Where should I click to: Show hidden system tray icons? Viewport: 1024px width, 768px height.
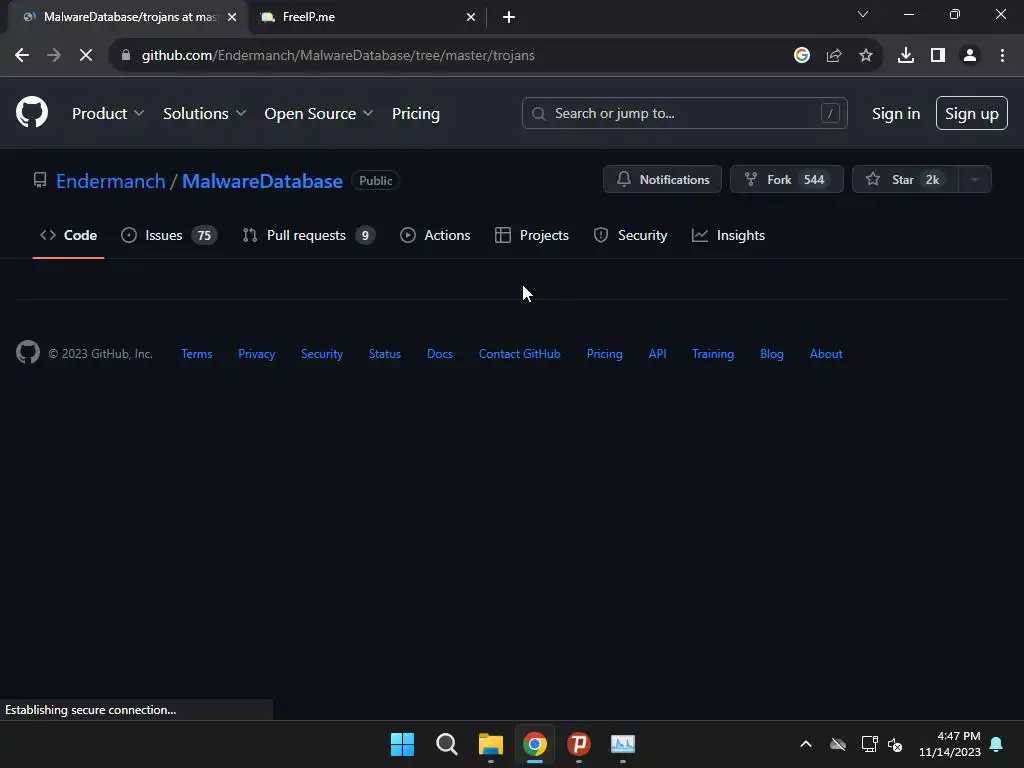point(806,744)
